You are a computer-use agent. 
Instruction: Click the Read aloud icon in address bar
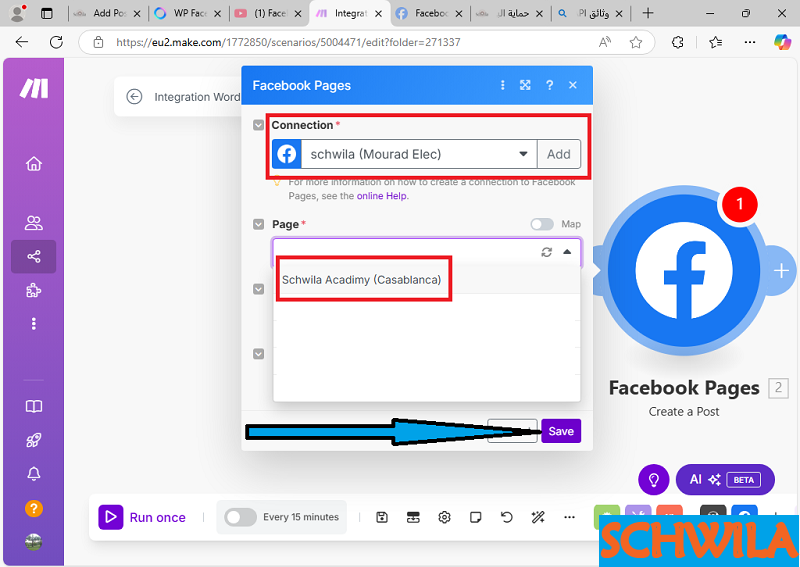[605, 42]
